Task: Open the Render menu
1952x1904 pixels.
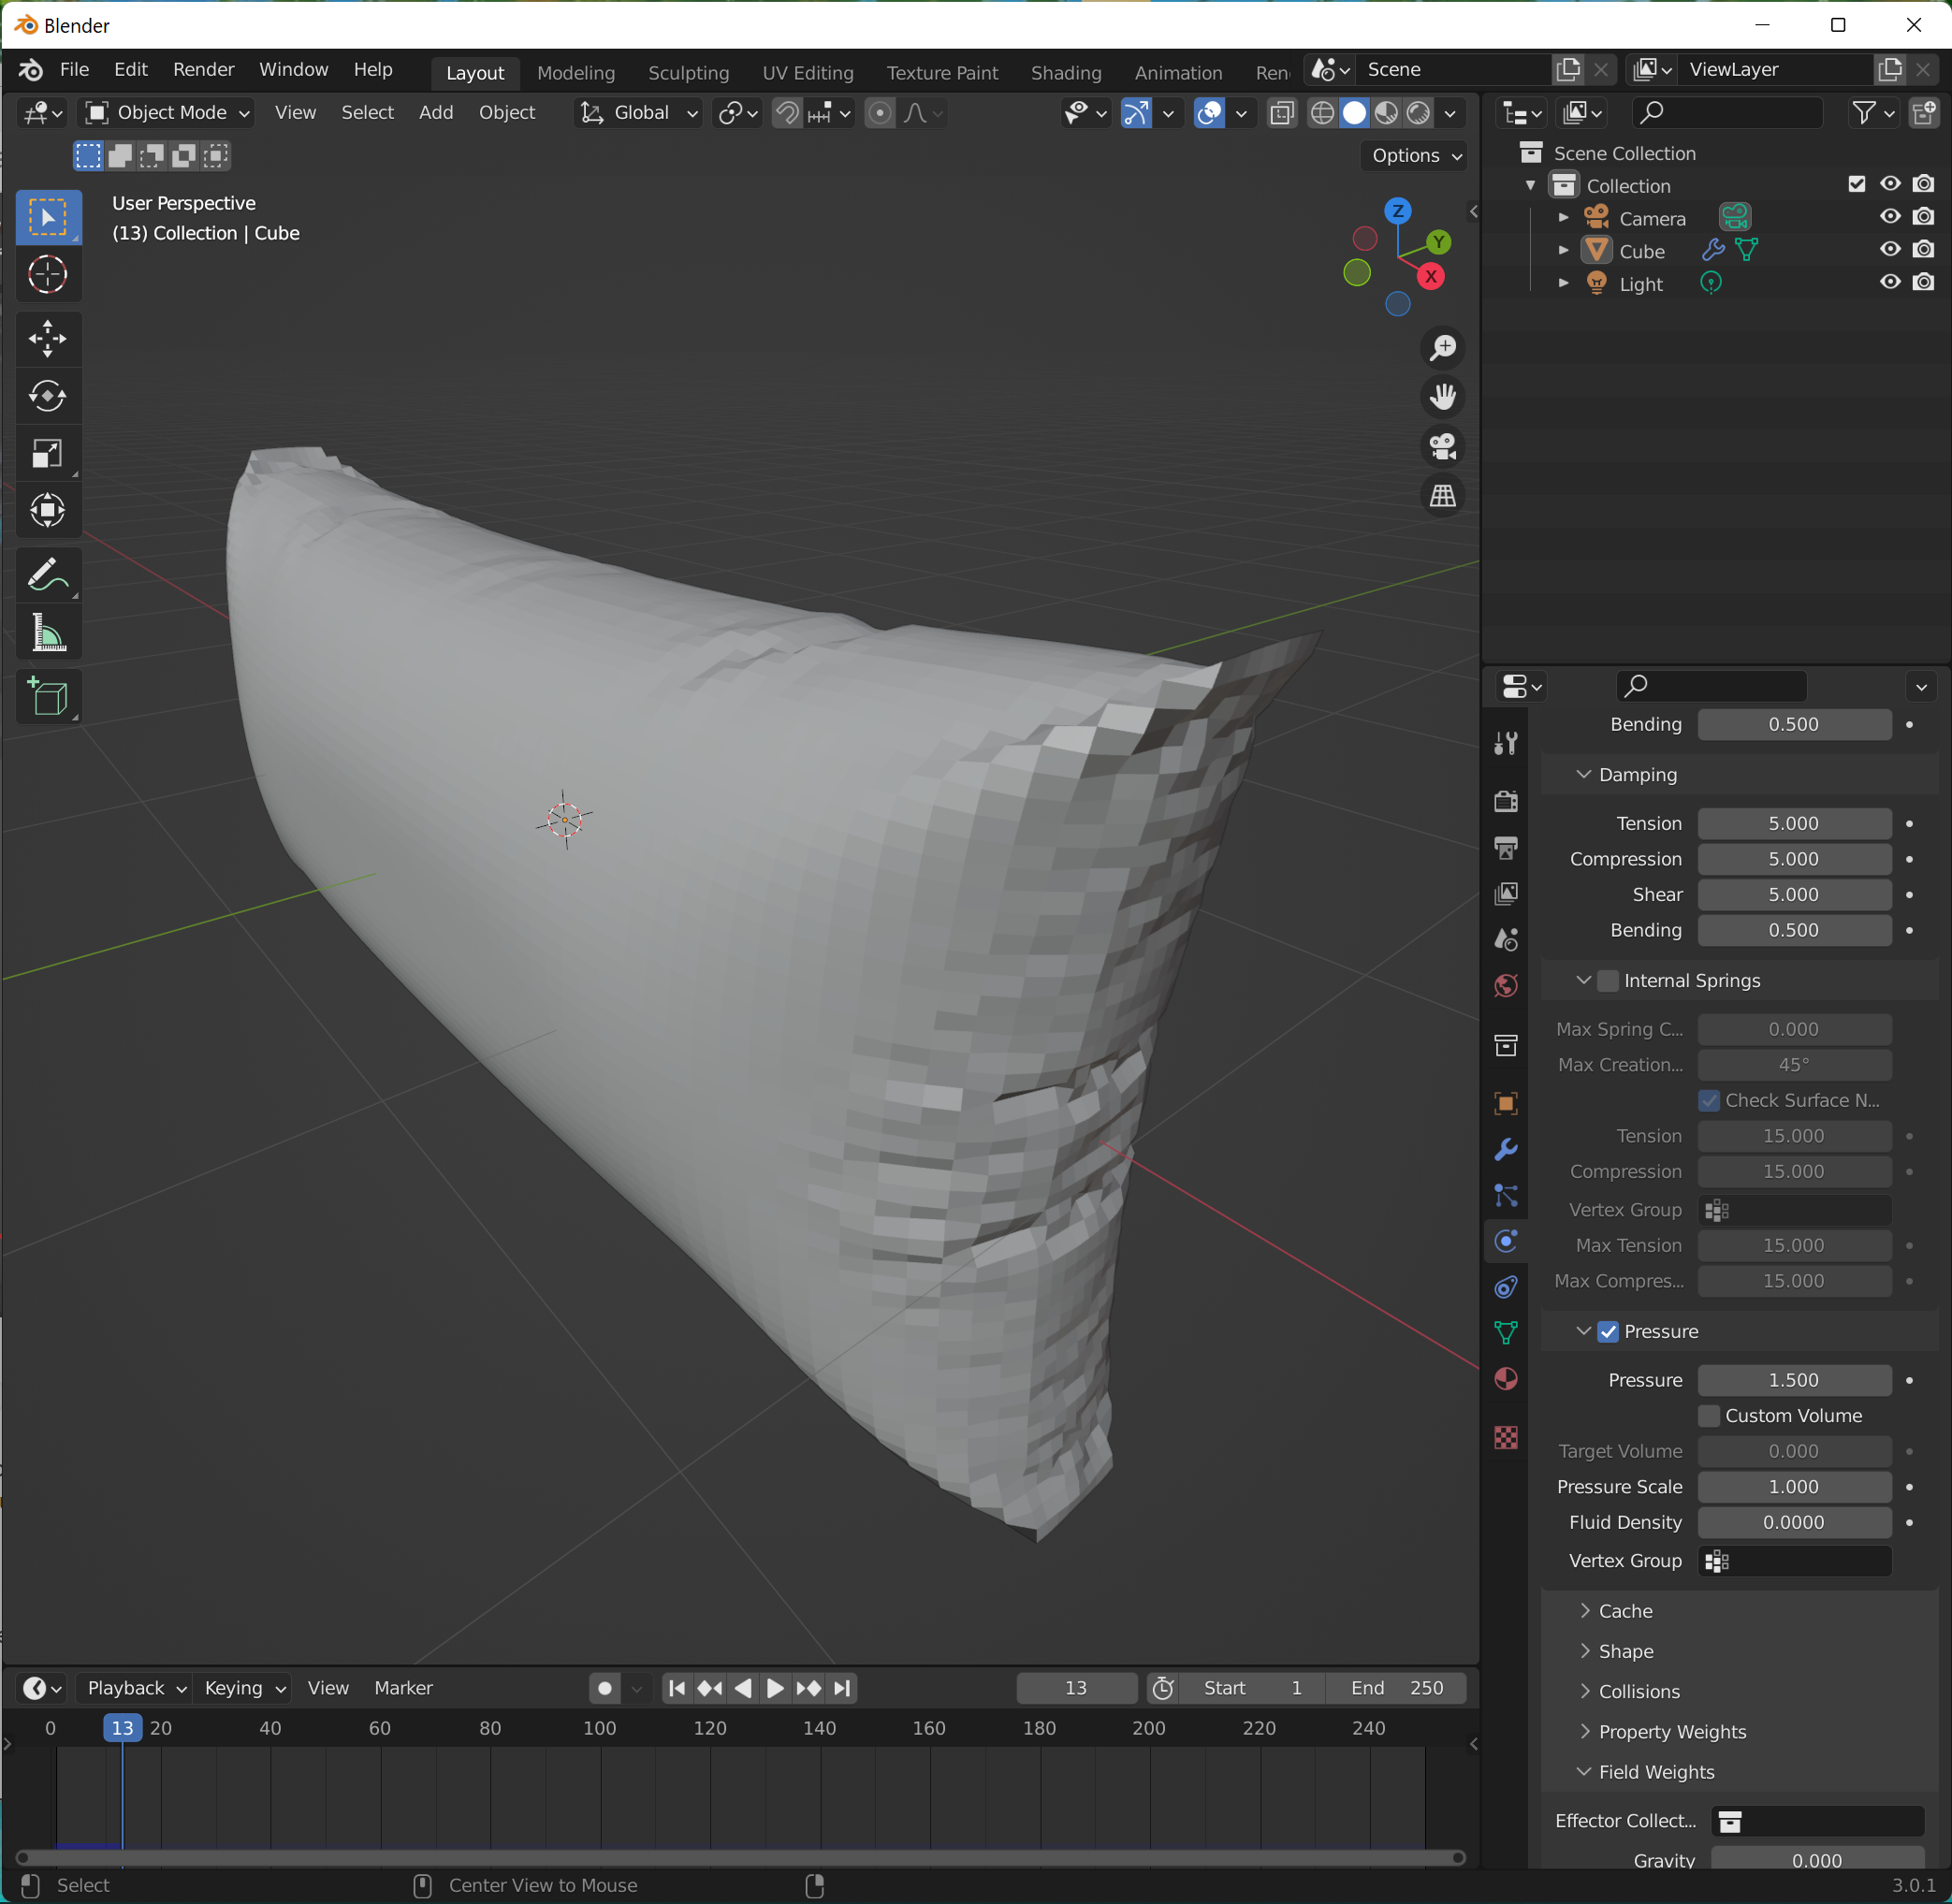Action: click(x=203, y=69)
